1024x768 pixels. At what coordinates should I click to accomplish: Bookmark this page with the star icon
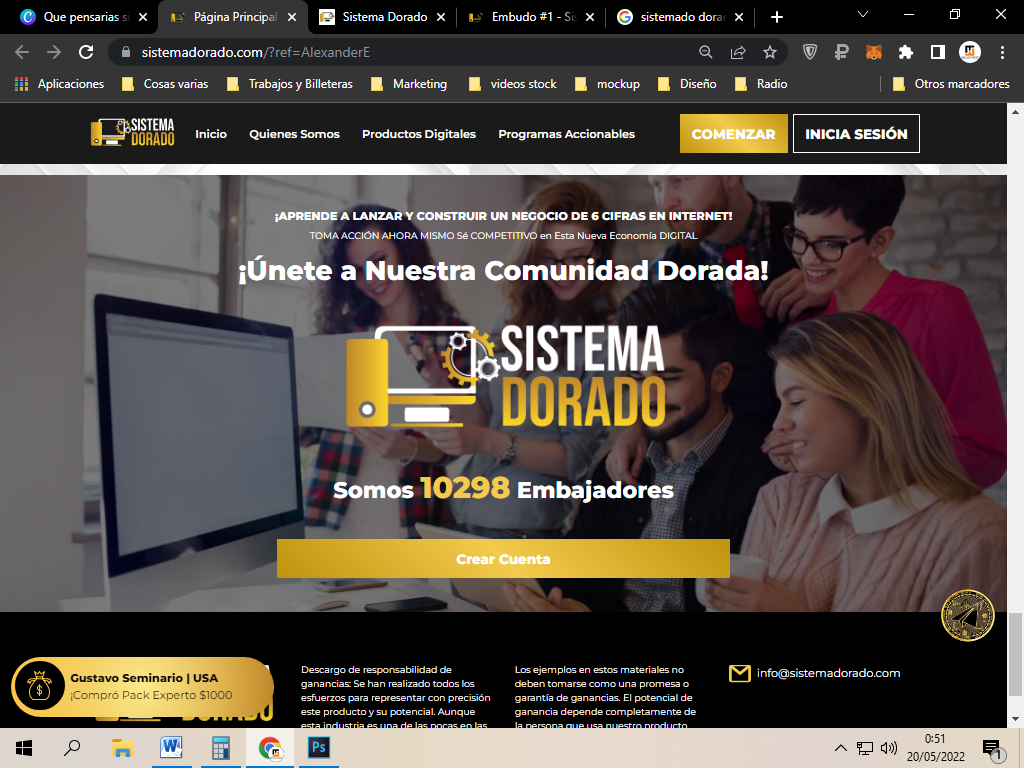click(769, 52)
